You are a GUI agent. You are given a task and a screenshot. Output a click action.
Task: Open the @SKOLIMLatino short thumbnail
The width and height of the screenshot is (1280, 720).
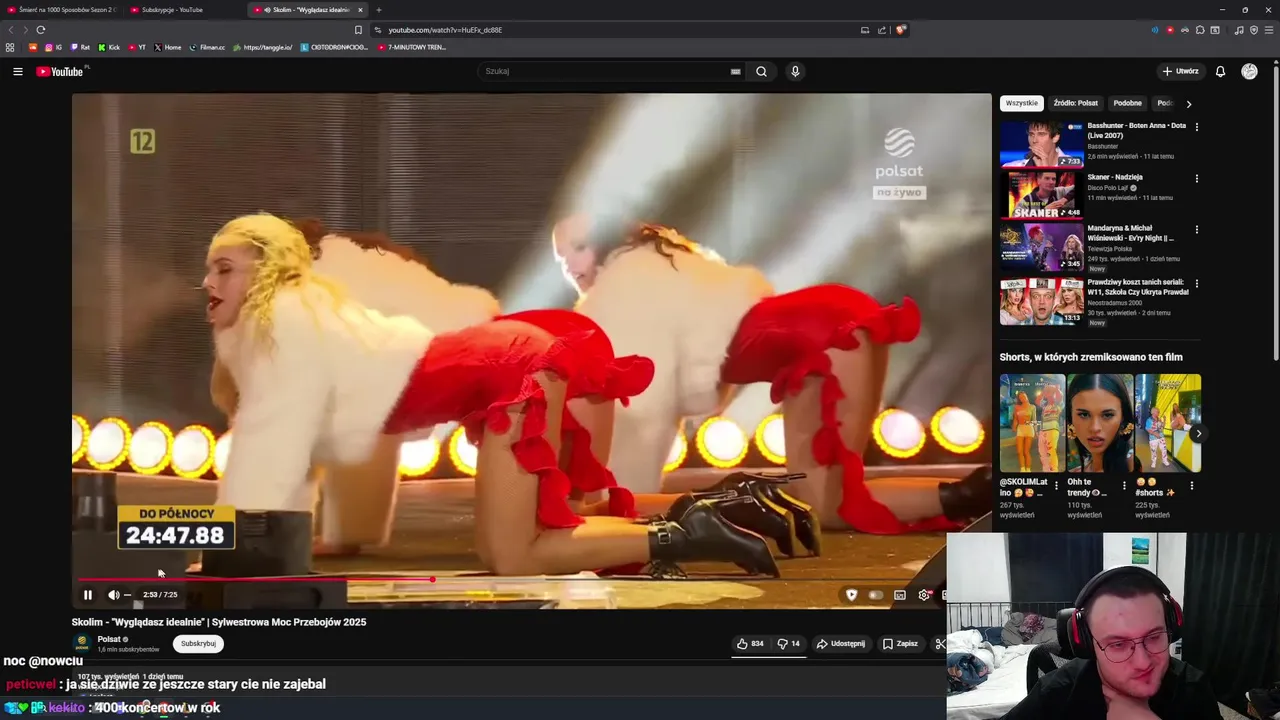pos(1032,423)
